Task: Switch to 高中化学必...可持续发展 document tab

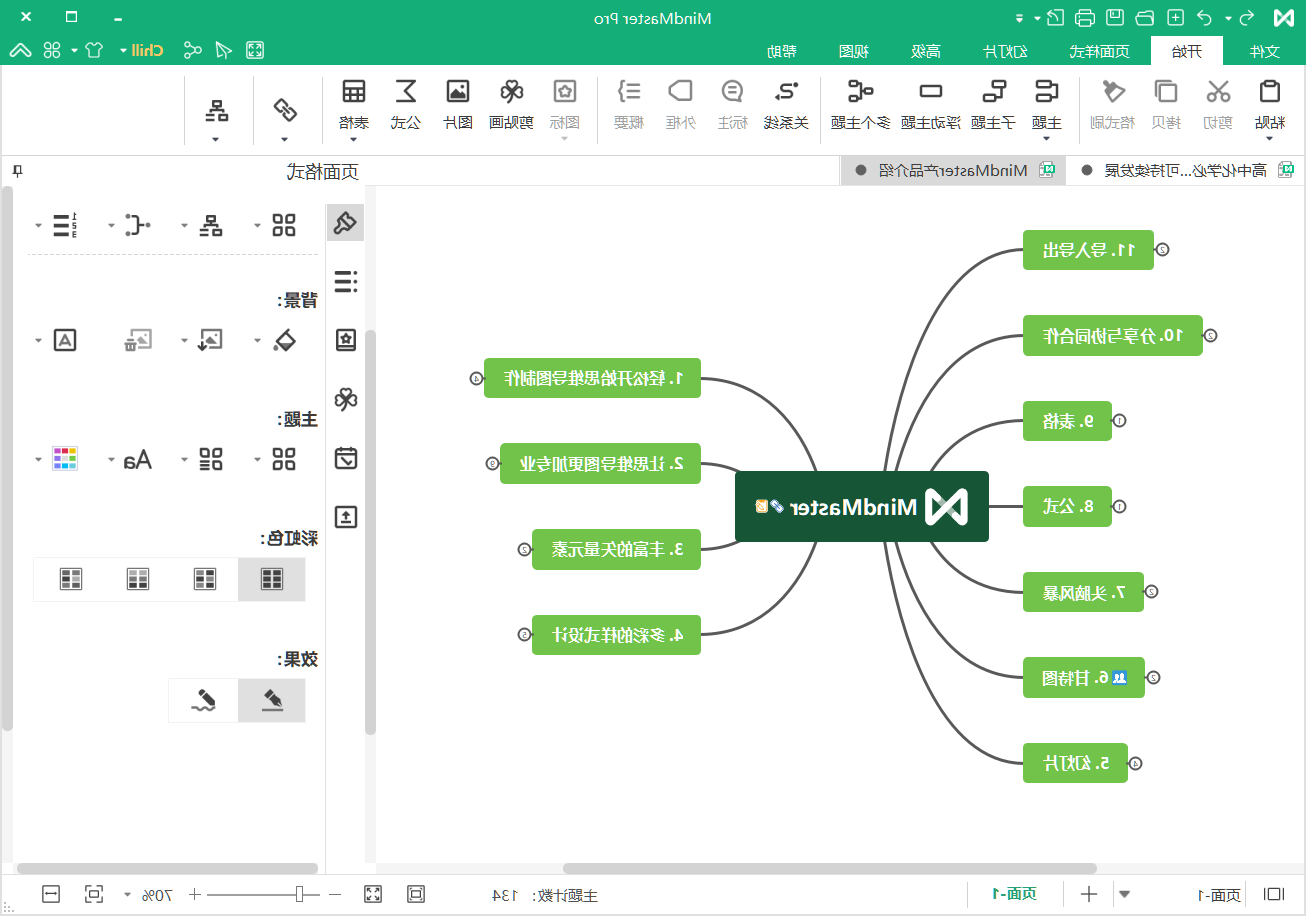Action: [x=1185, y=170]
